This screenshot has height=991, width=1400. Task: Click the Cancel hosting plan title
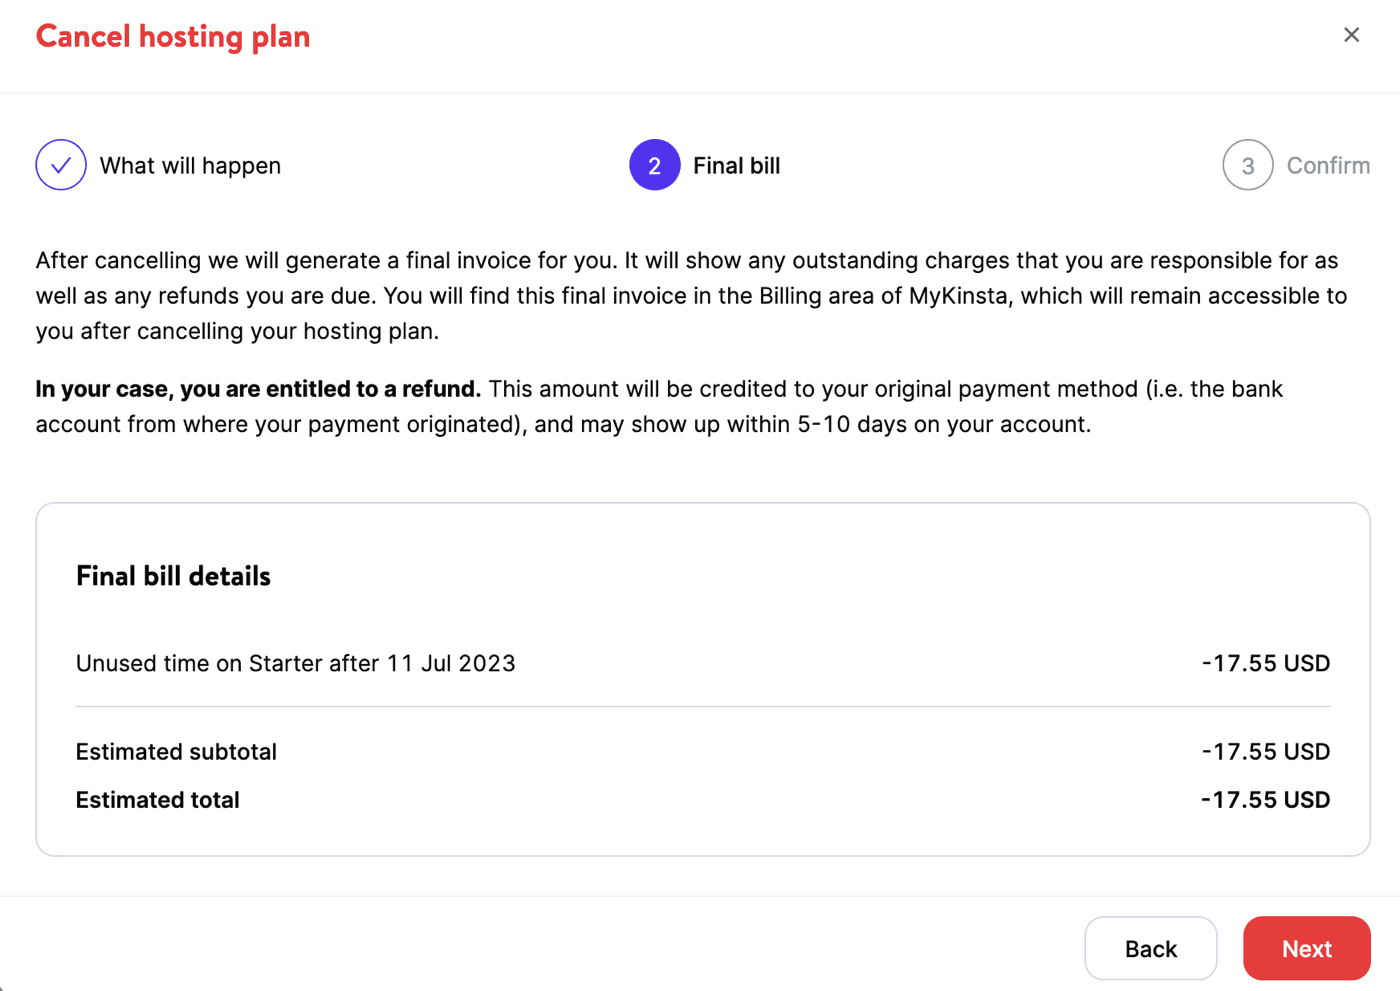[x=172, y=36]
